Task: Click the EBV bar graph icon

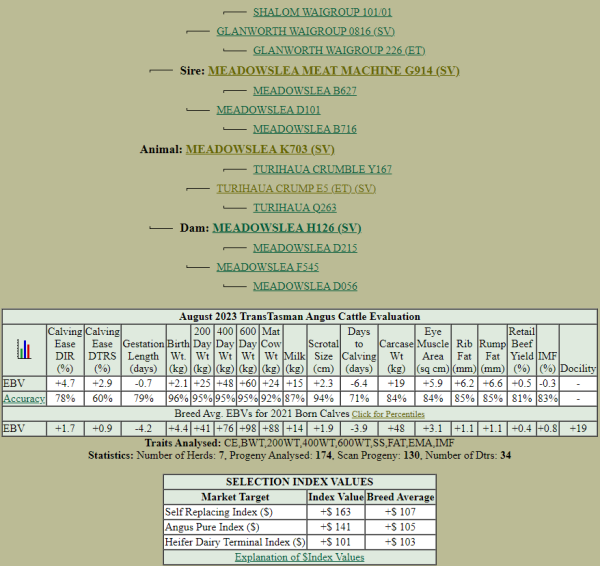Action: coord(22,349)
